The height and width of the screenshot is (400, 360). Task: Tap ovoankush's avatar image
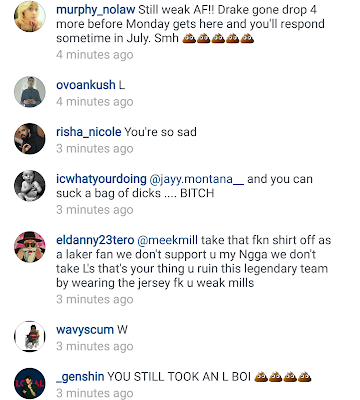(x=30, y=92)
